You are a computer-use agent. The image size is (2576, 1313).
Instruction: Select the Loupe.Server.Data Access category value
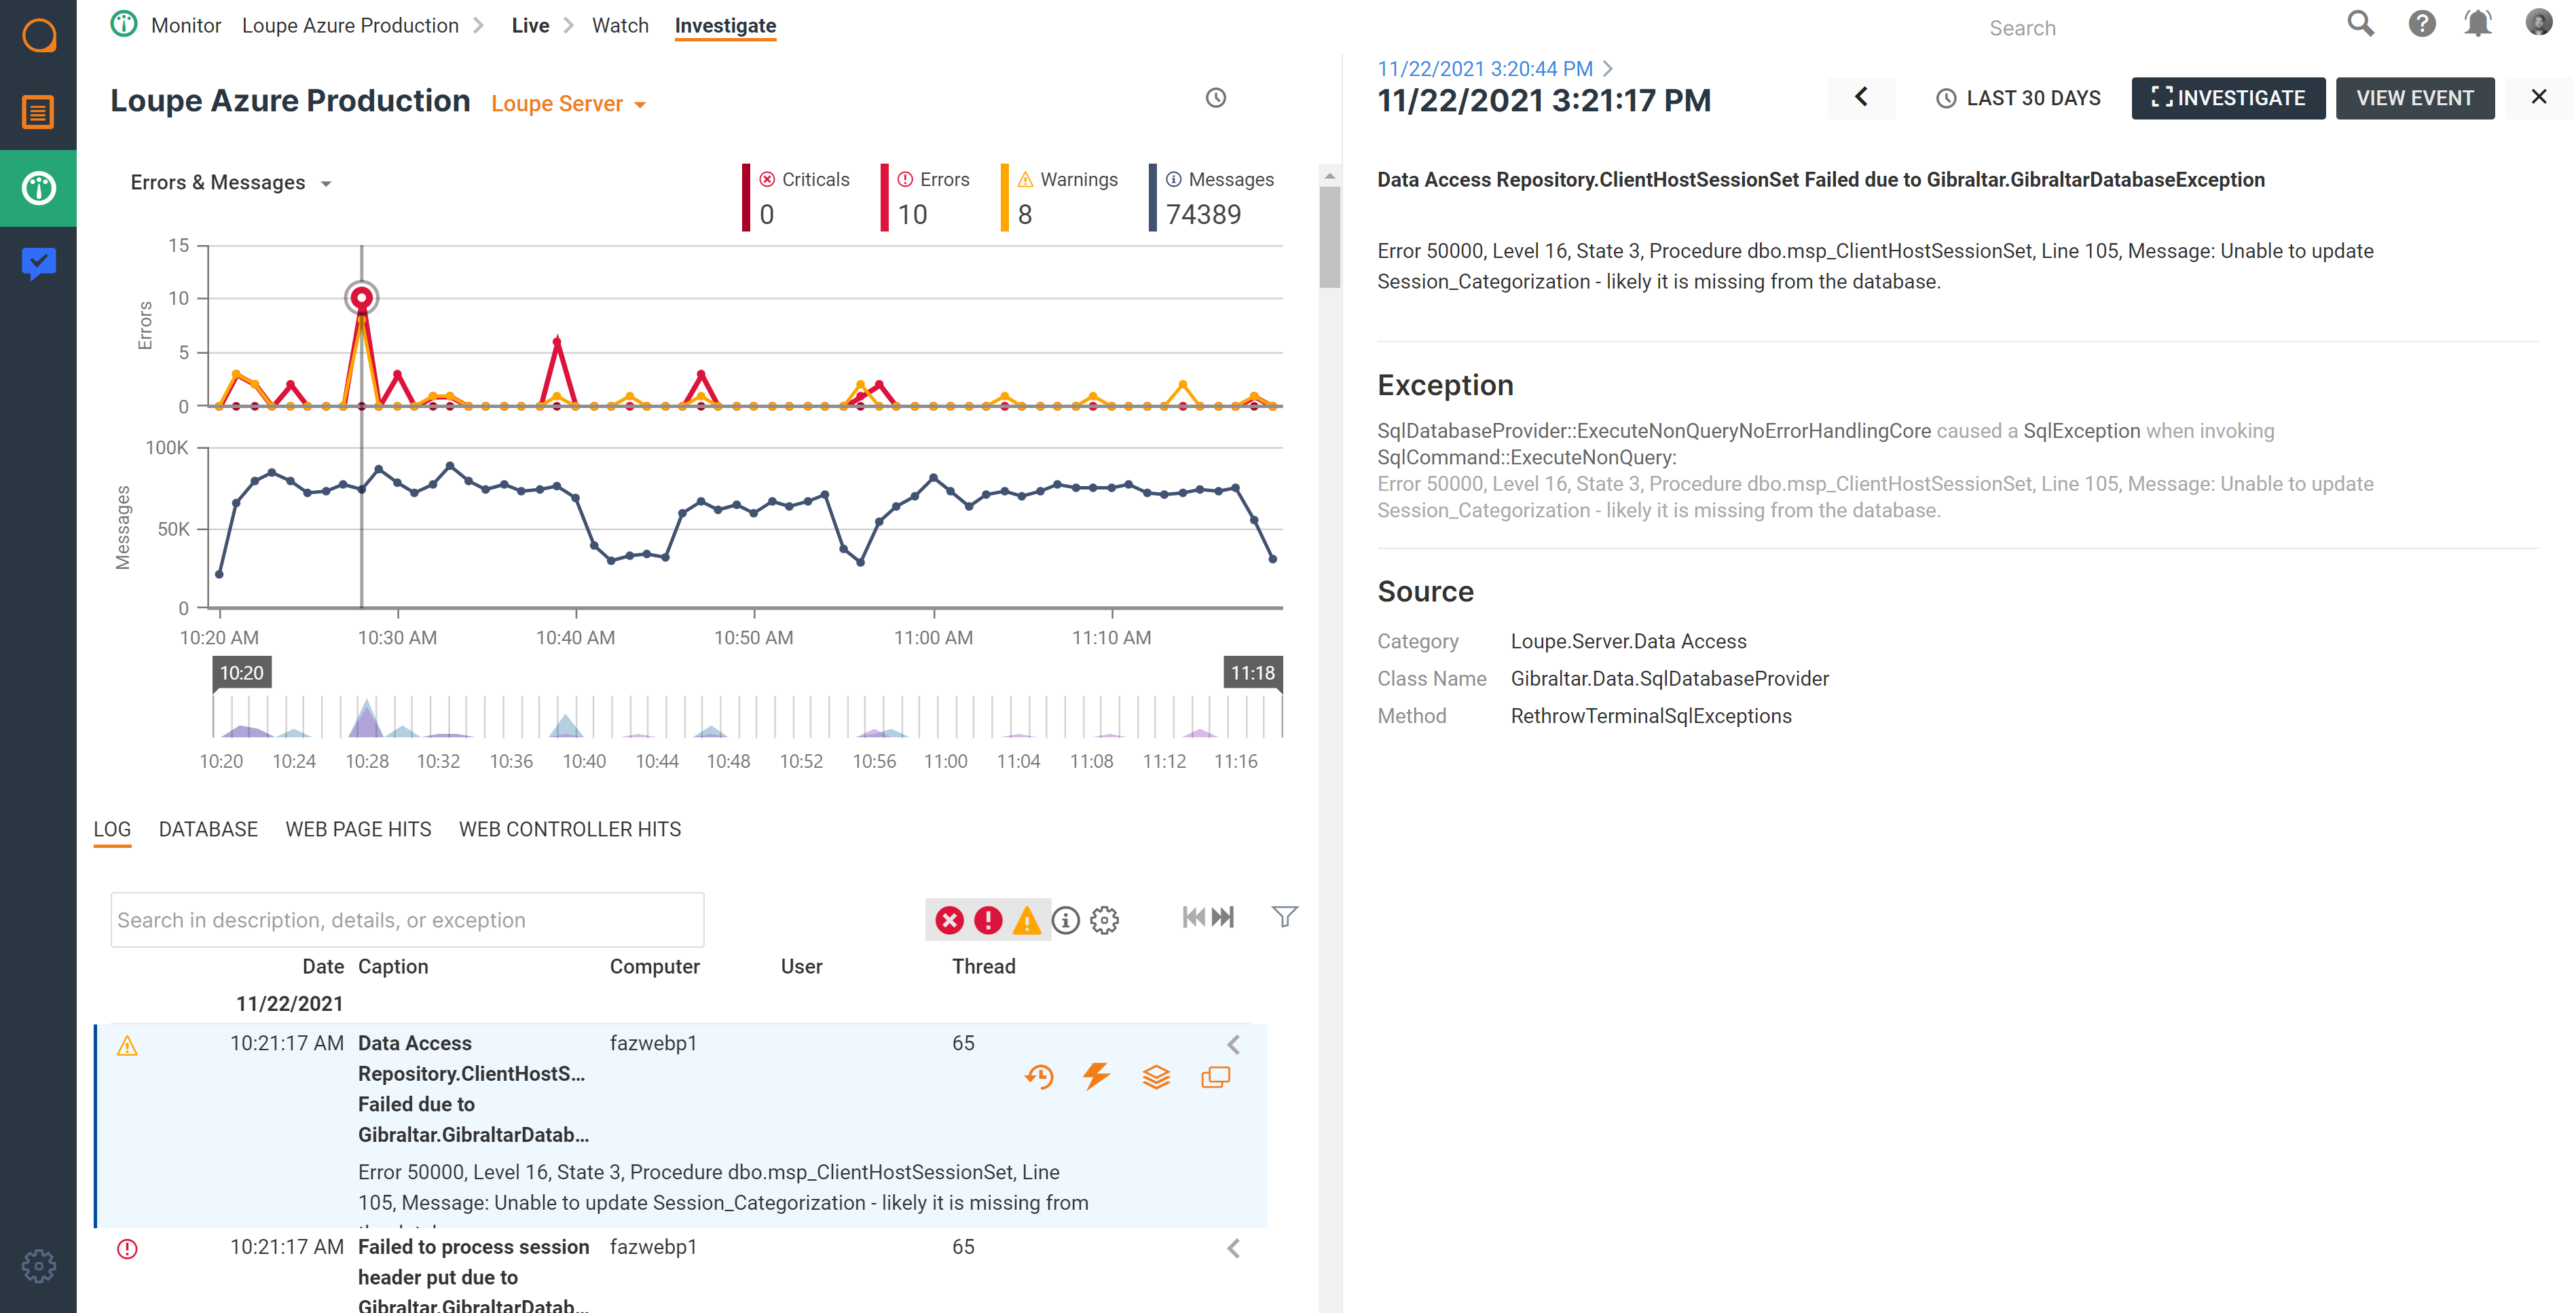pyautogui.click(x=1628, y=641)
